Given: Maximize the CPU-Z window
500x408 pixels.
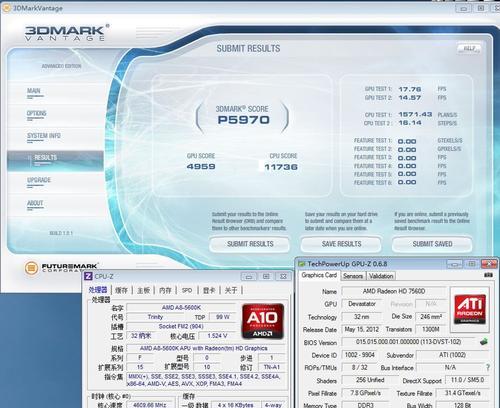Looking at the screenshot, I should (x=266, y=277).
